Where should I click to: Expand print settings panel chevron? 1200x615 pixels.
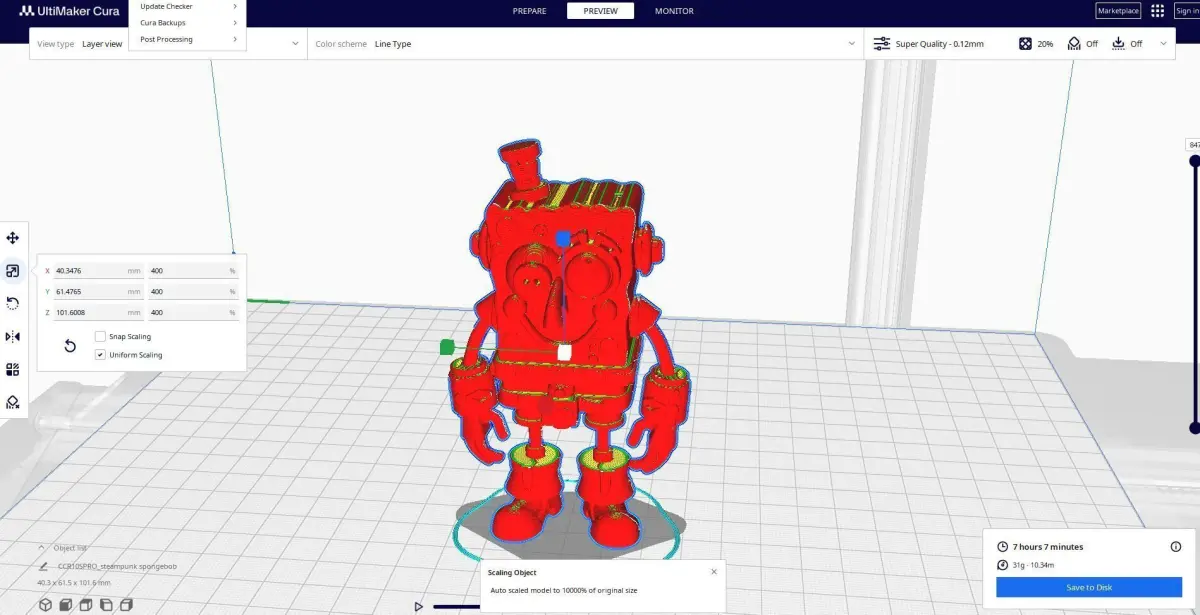1163,44
